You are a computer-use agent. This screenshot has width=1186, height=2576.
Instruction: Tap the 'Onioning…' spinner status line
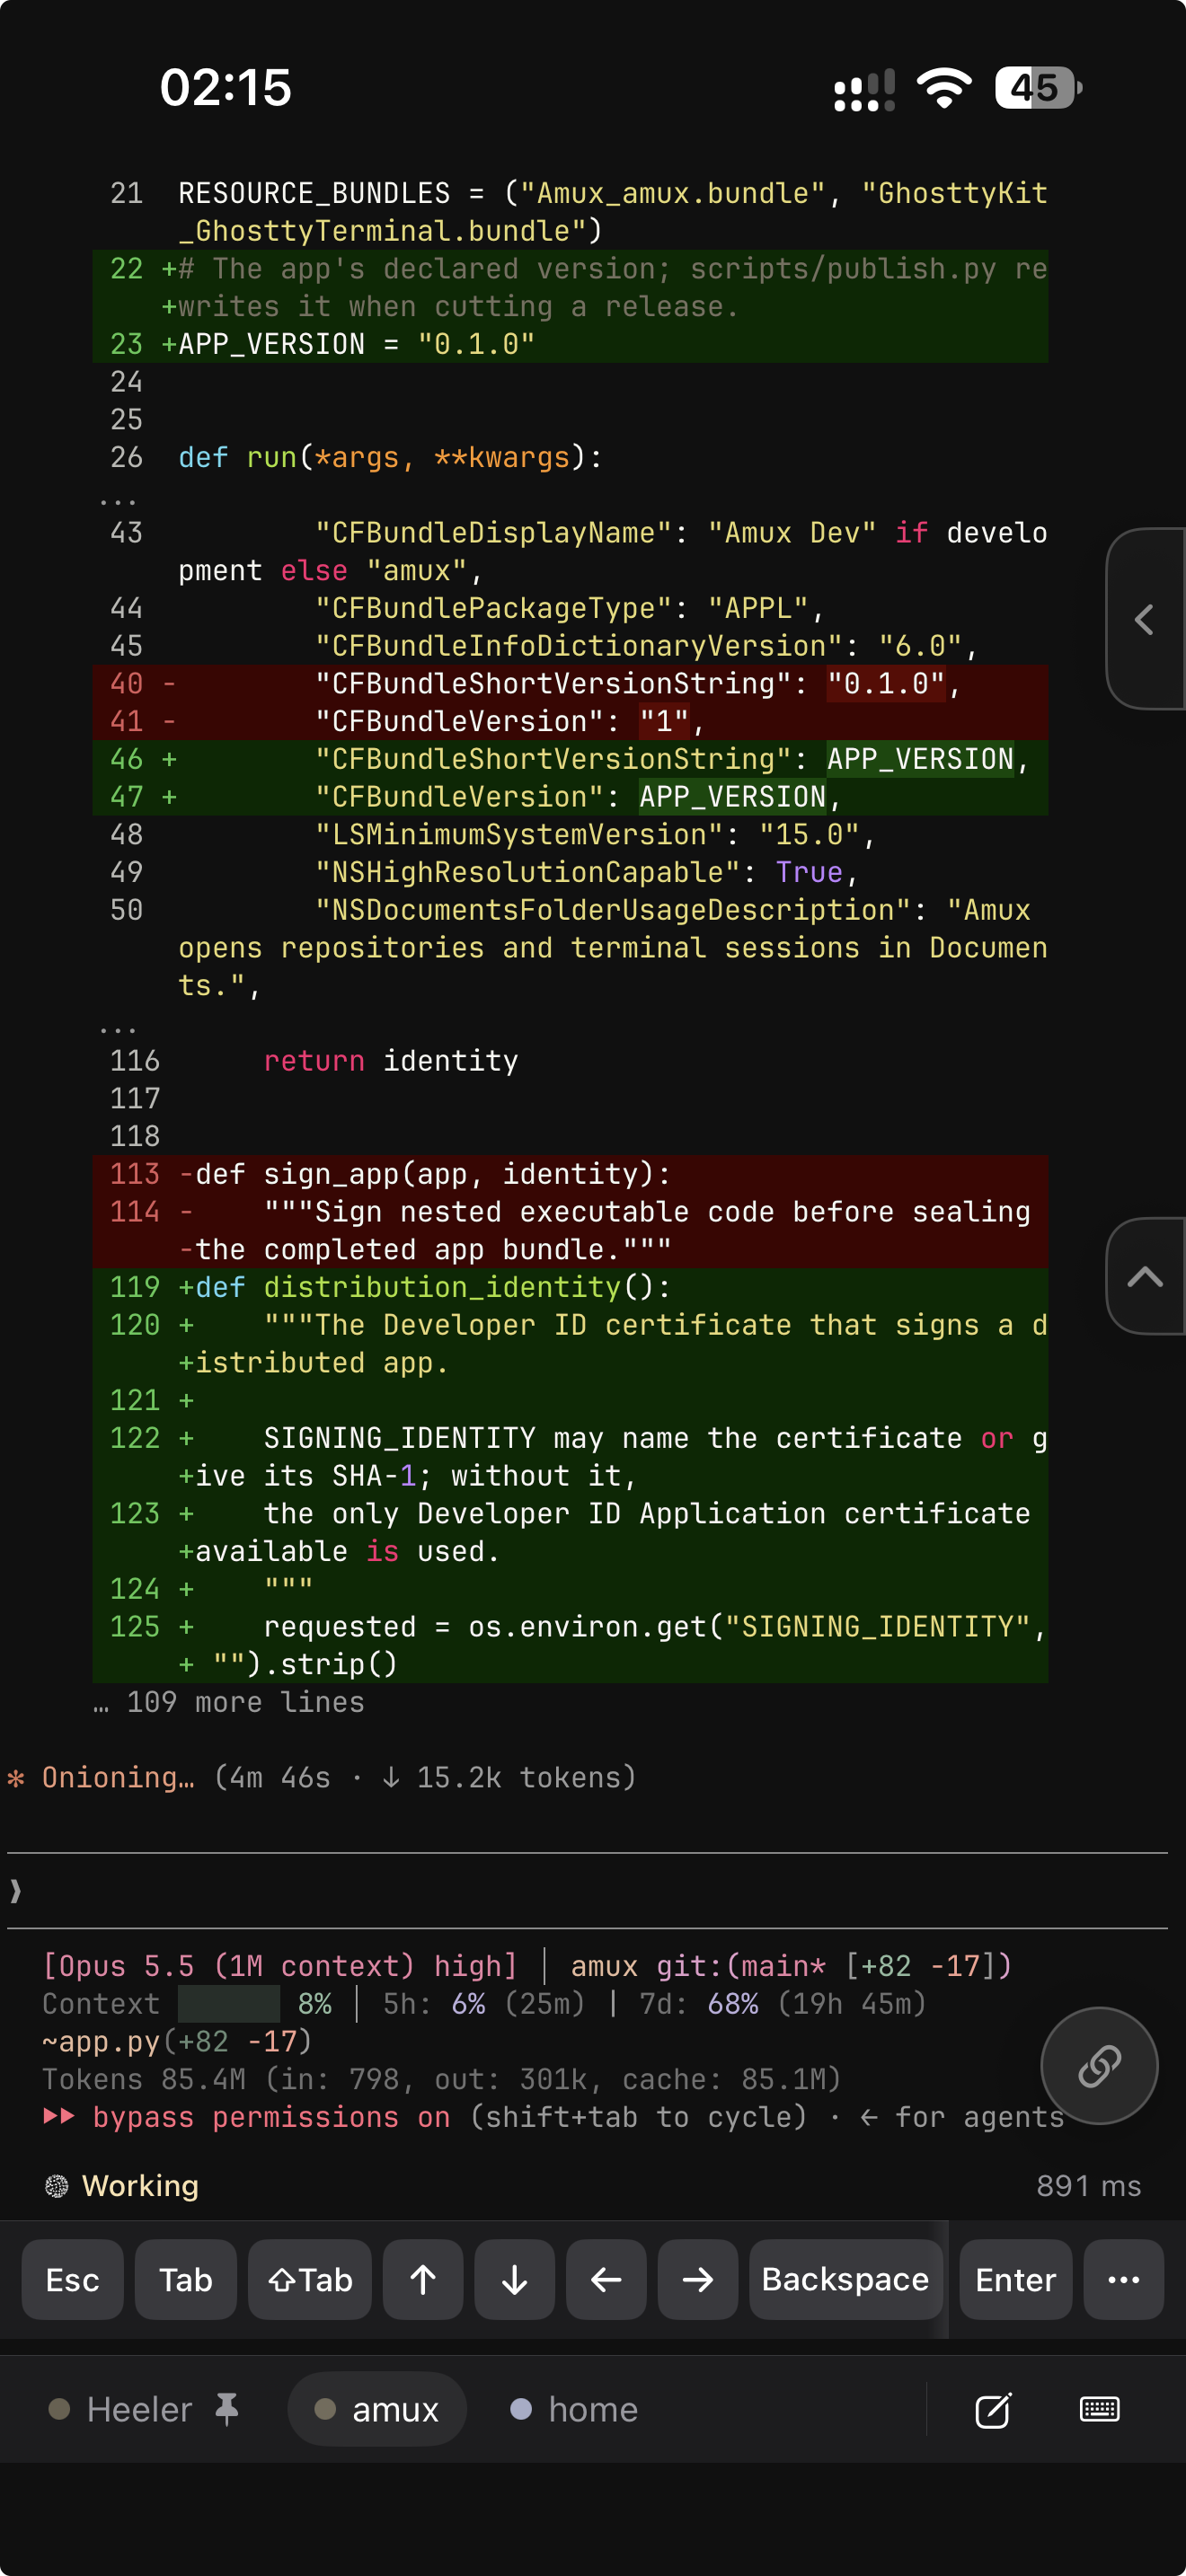click(x=322, y=1777)
